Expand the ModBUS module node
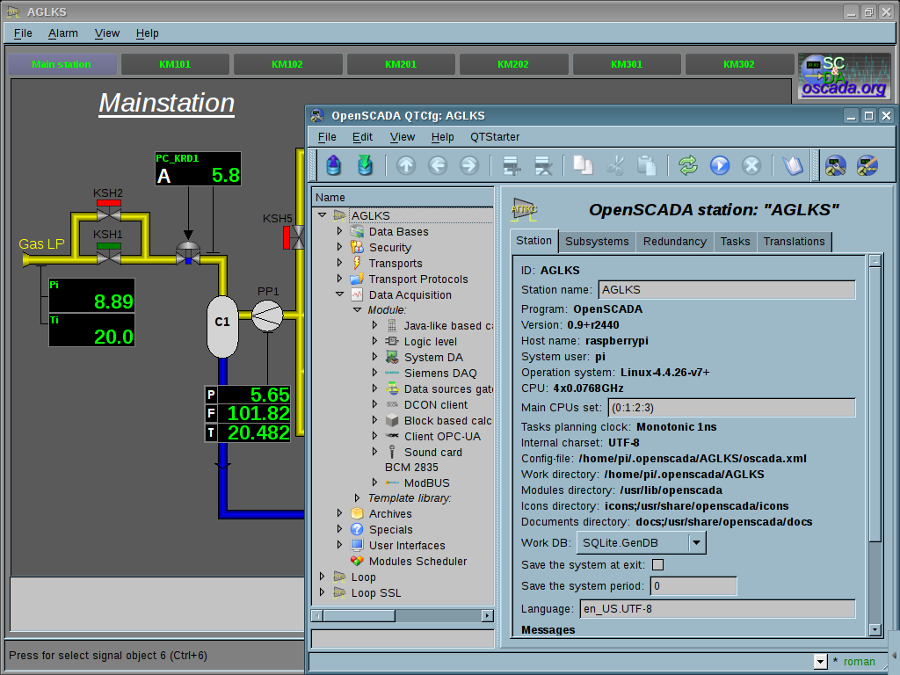The image size is (900, 675). tap(375, 482)
